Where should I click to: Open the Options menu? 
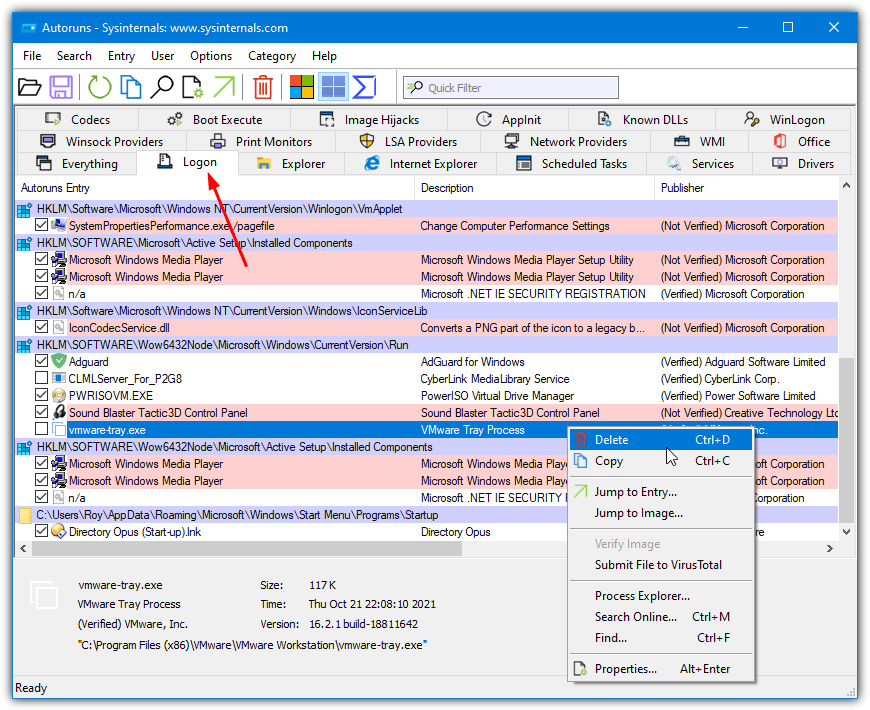(x=211, y=56)
